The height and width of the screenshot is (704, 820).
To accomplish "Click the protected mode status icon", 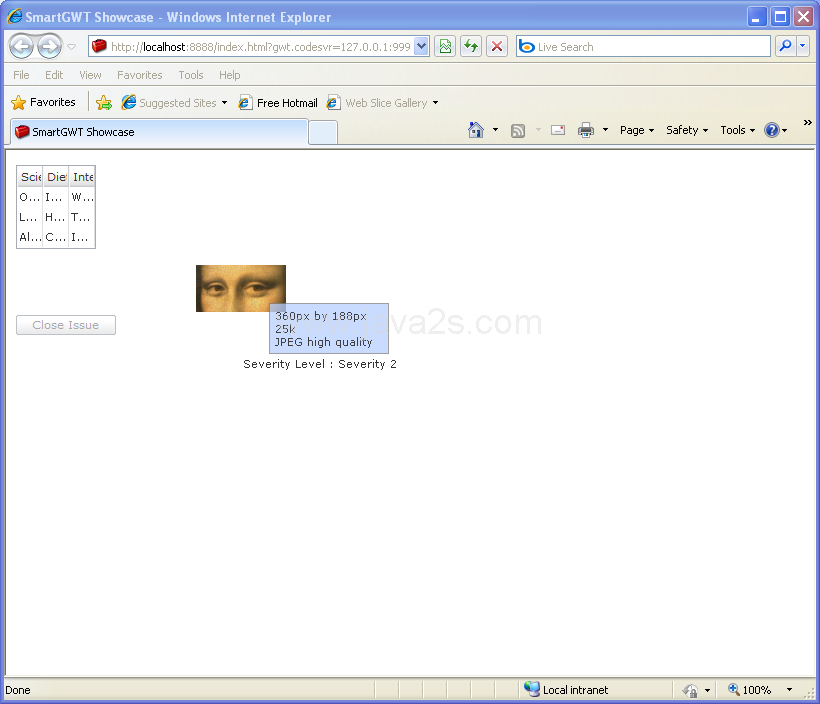I will click(x=690, y=690).
